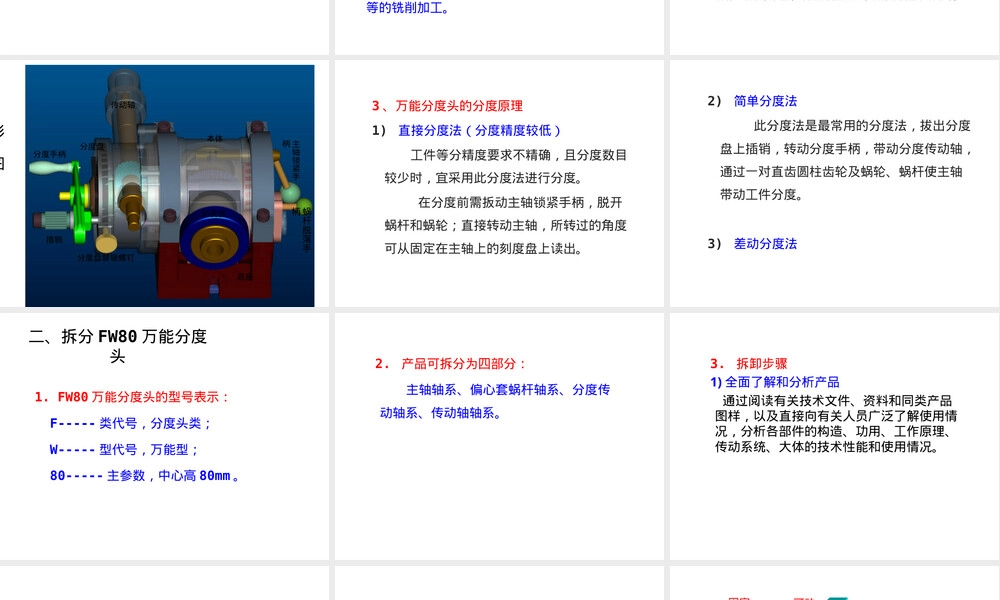Screen dimensions: 1000x600
Task: Open the slide with 简单分度法
Action: [835, 184]
